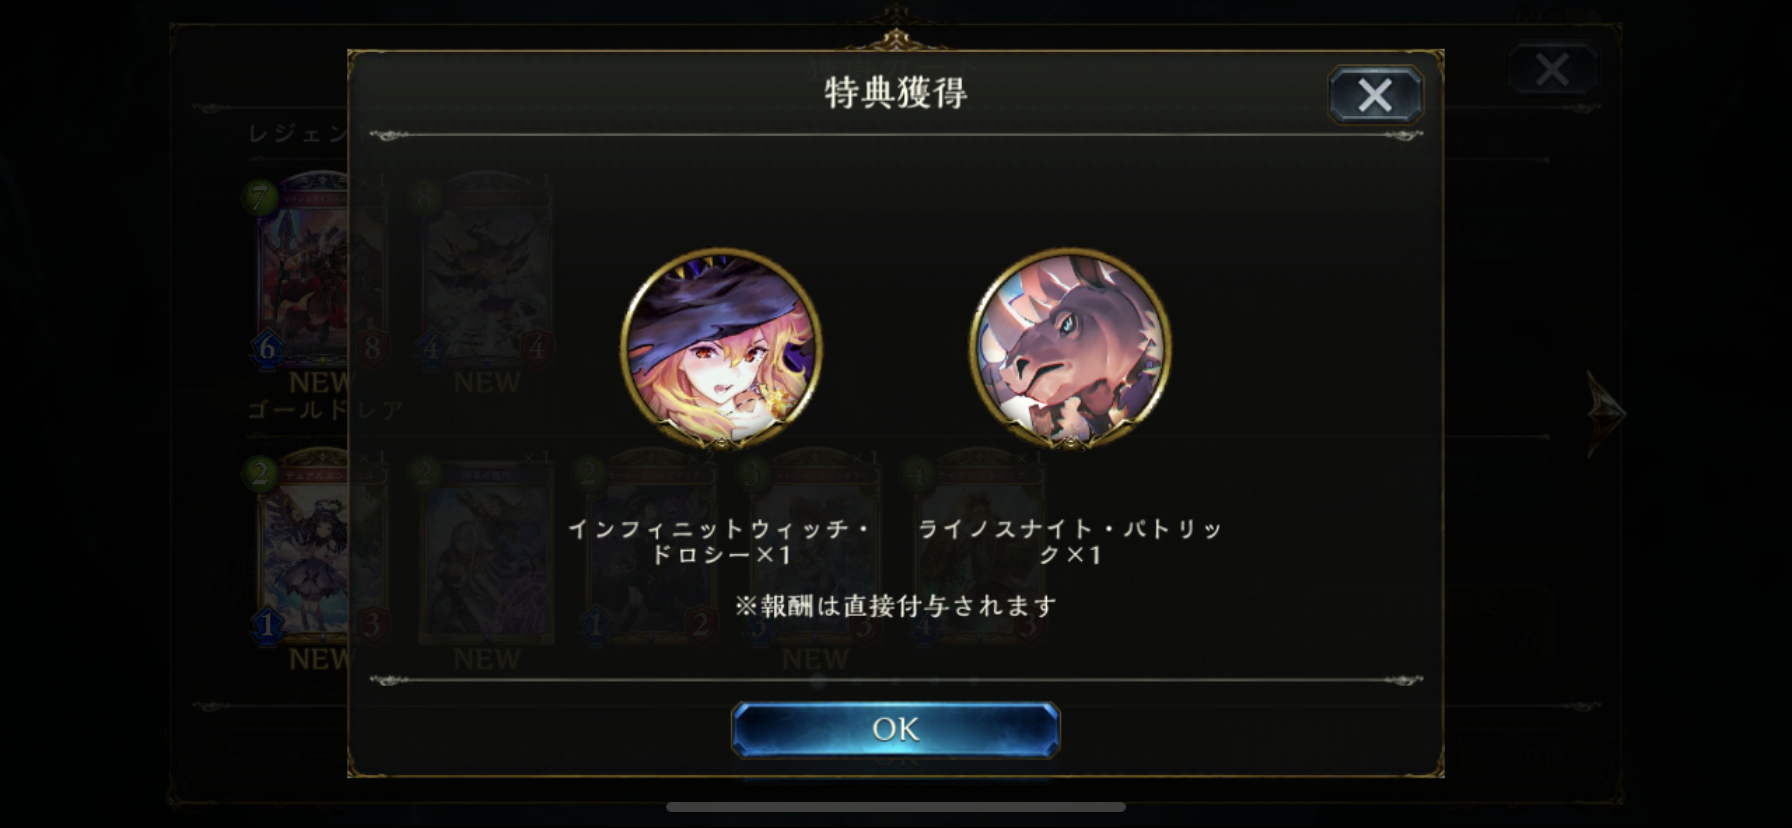Click the dimmed X button behind the dialog
This screenshot has height=828, width=1792.
1552,70
